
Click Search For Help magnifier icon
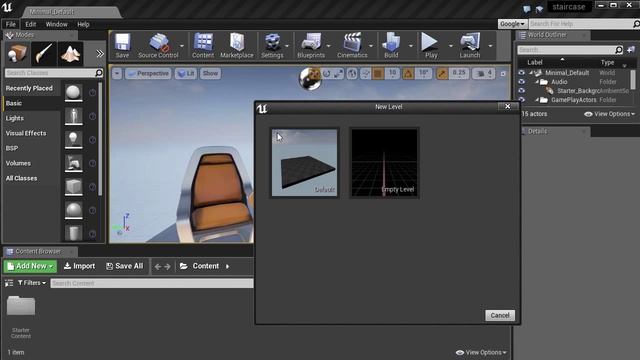(x=636, y=24)
